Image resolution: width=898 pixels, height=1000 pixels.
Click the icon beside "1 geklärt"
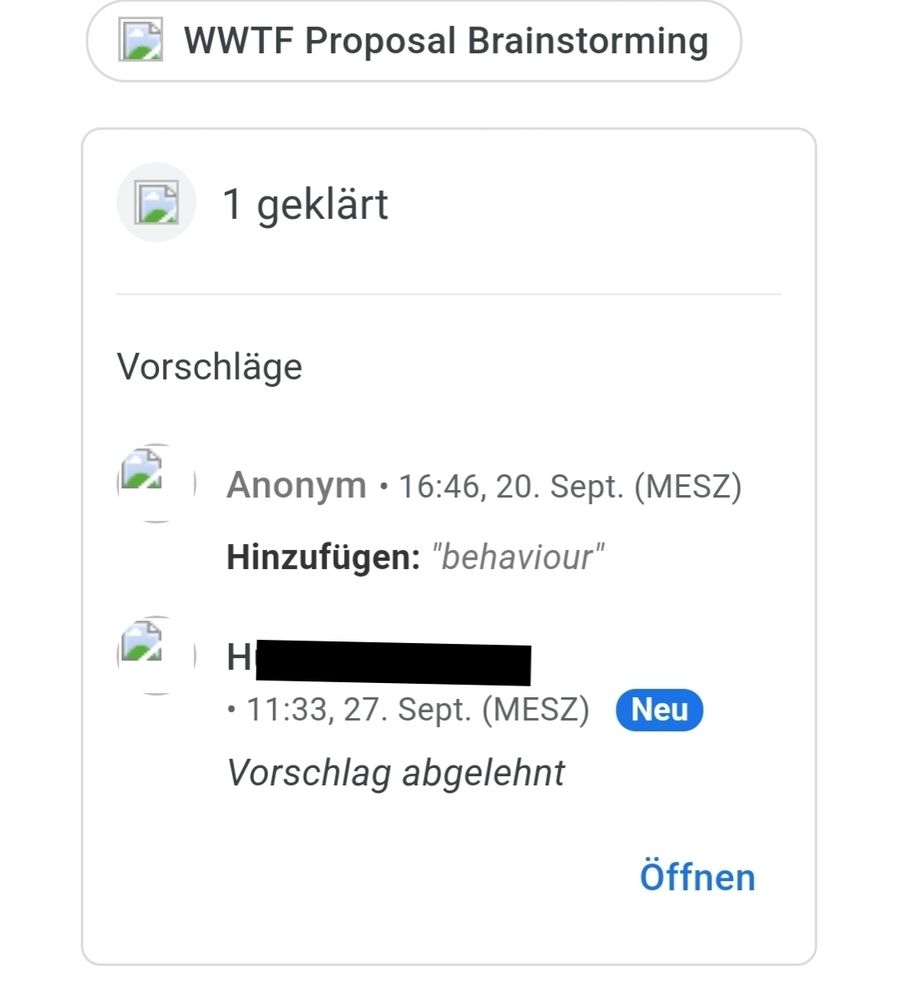pyautogui.click(x=156, y=203)
